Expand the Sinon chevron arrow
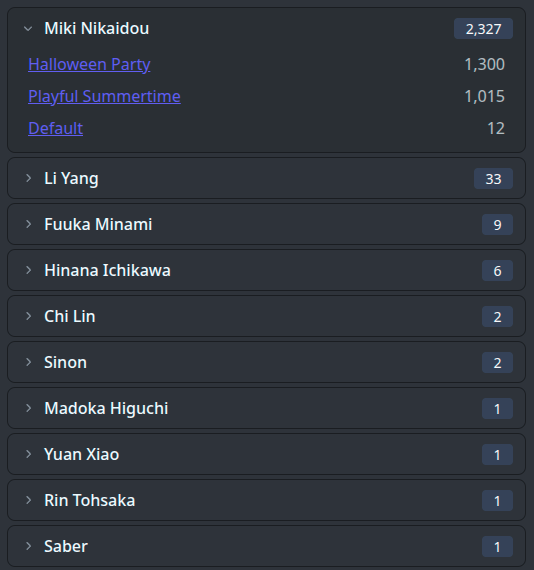The image size is (534, 570). point(28,362)
